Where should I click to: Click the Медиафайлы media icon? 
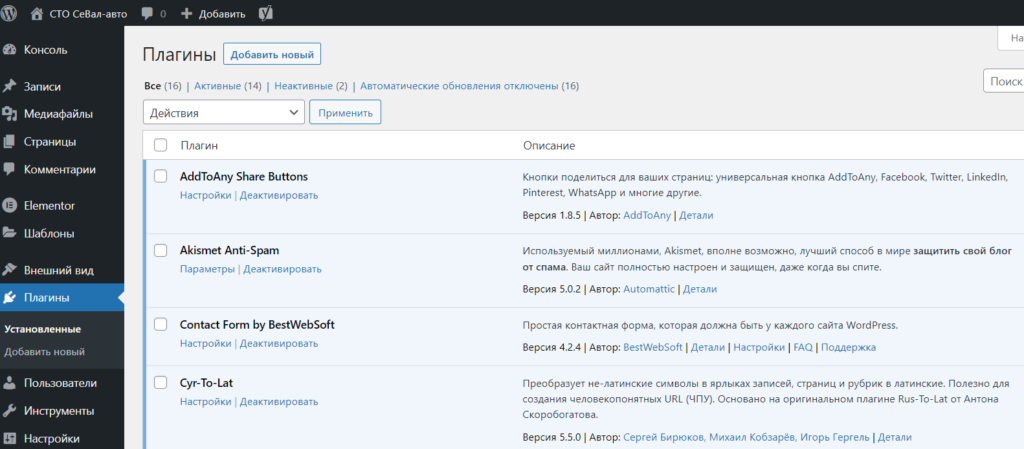[x=9, y=114]
